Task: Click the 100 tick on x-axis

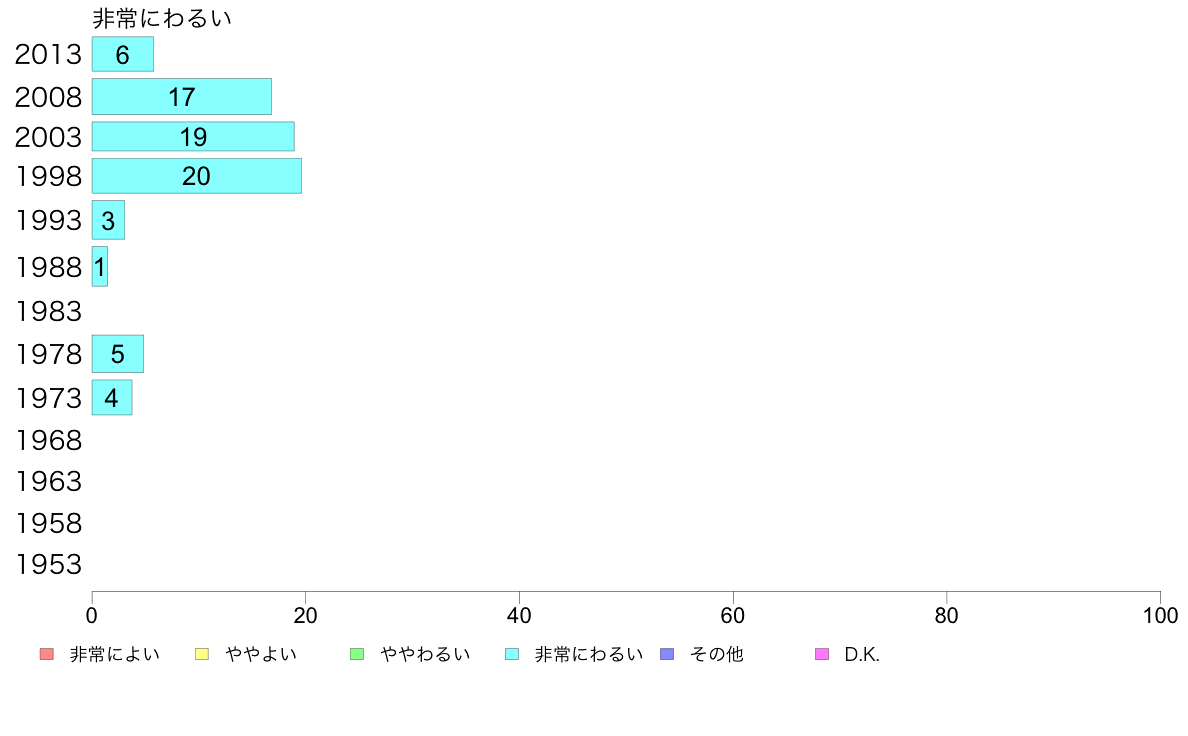Action: coord(1160,615)
